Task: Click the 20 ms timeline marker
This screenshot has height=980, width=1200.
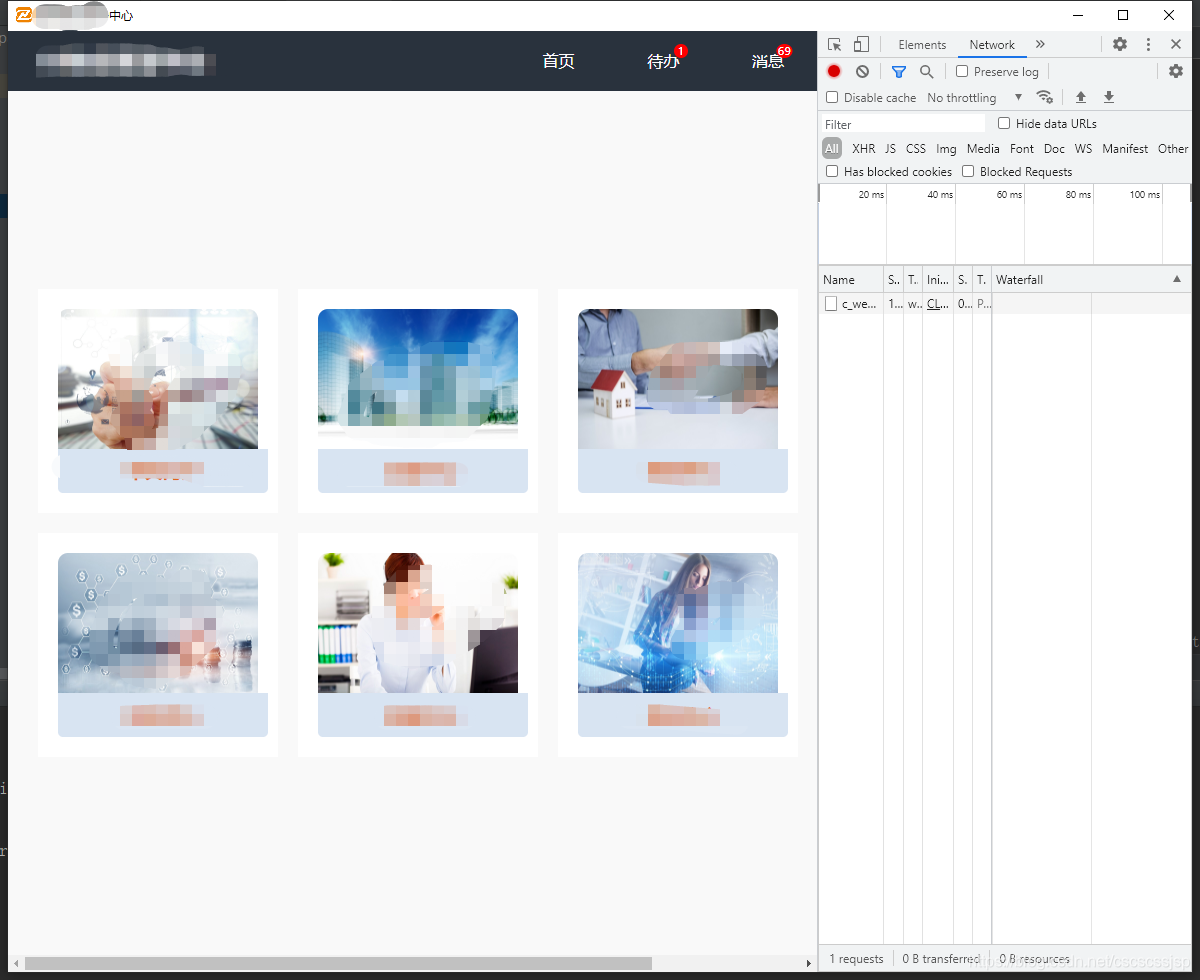Action: pyautogui.click(x=871, y=194)
